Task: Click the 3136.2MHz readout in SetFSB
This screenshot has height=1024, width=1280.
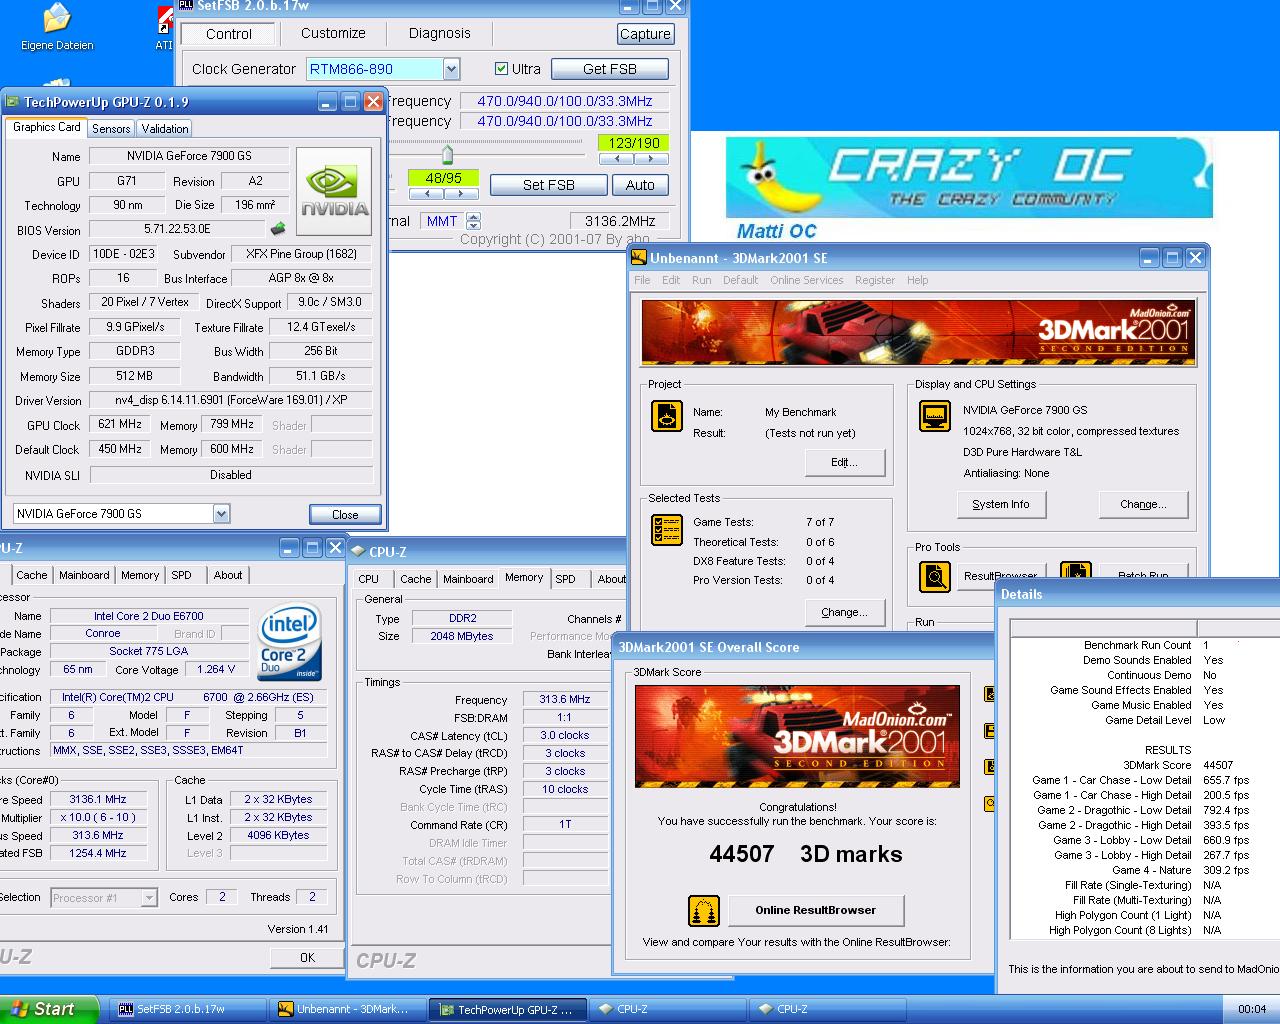Action: pos(620,221)
